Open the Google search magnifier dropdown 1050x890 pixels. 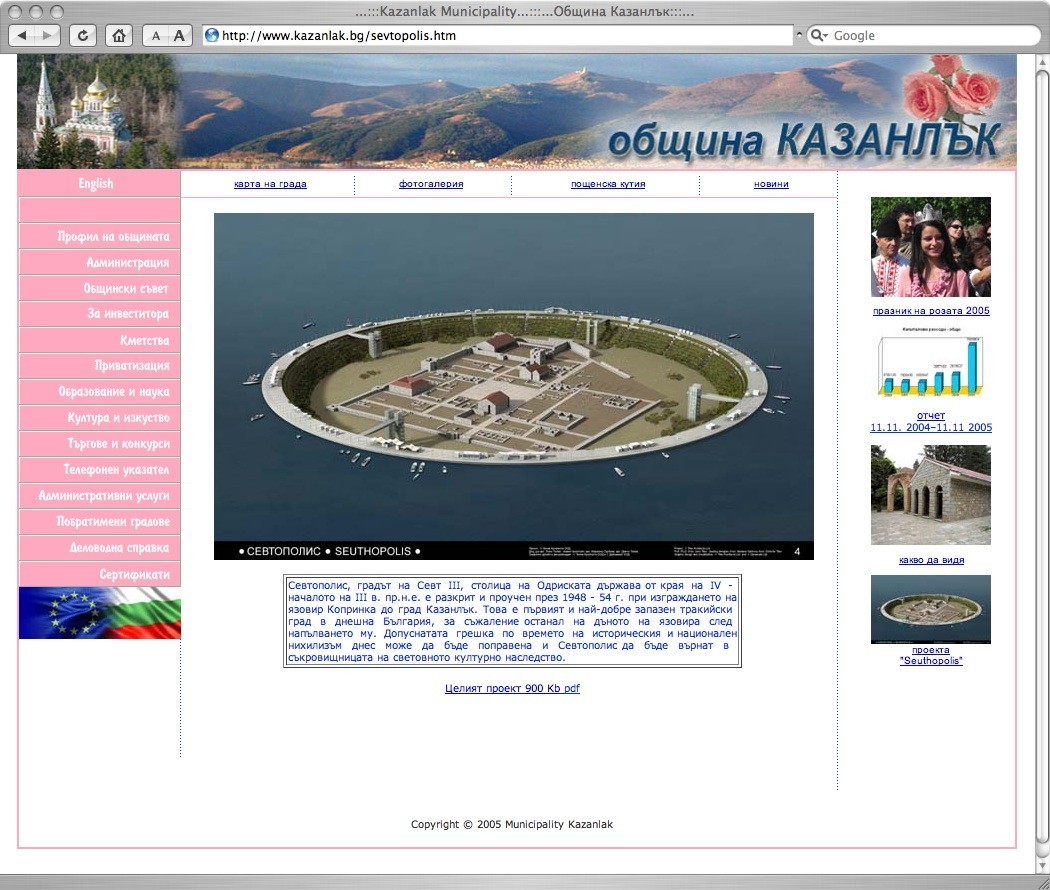click(820, 35)
